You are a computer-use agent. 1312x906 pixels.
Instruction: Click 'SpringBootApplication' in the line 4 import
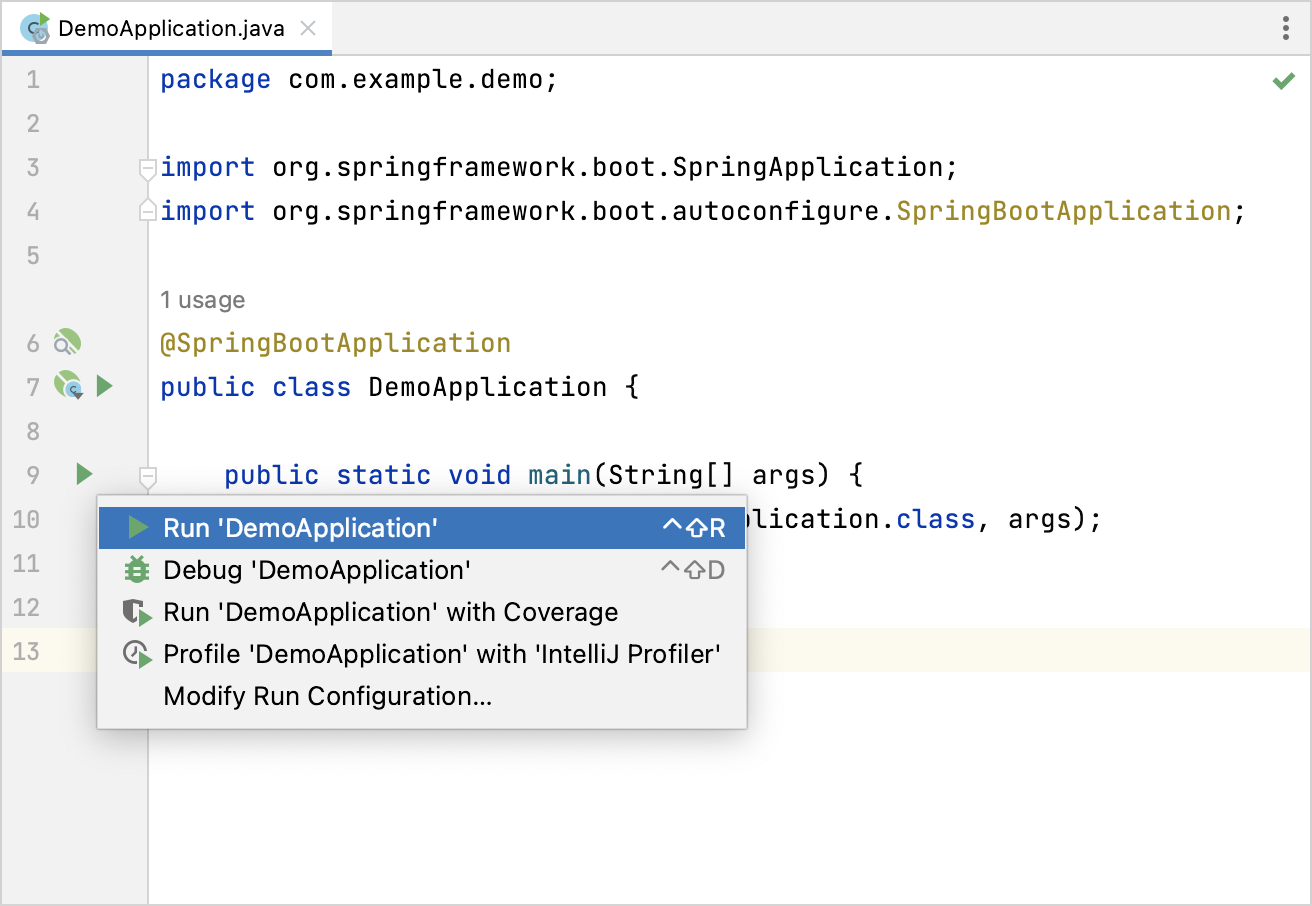tap(1064, 211)
